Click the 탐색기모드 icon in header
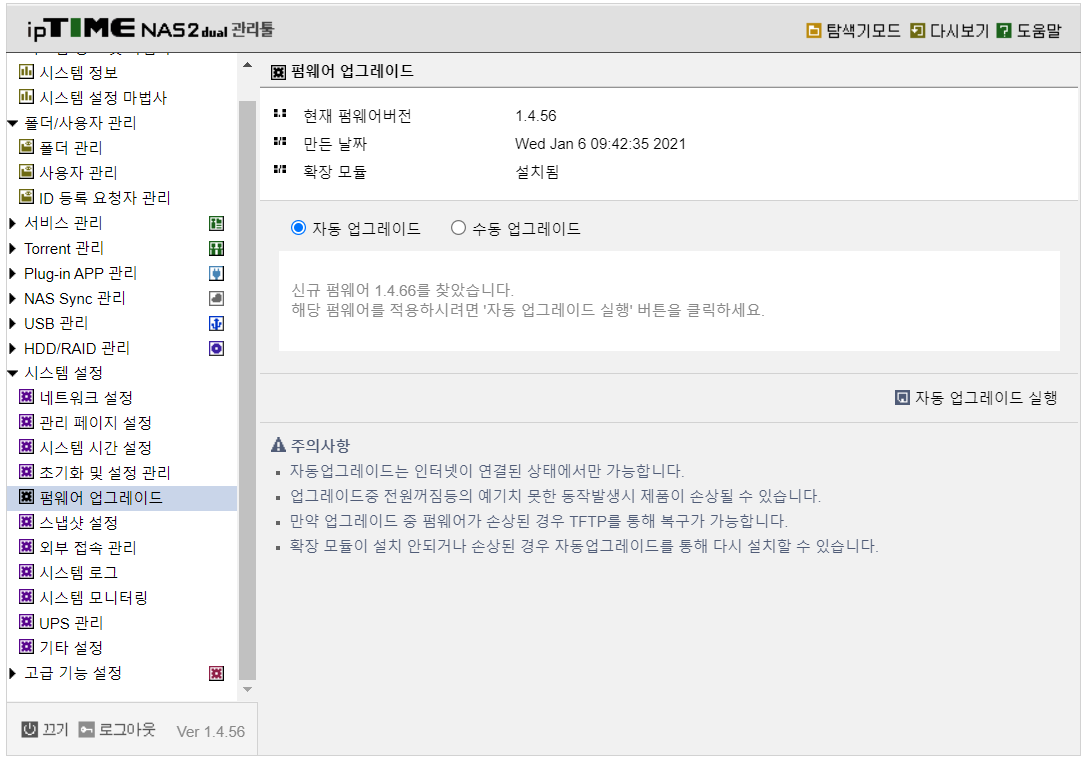 (x=813, y=31)
